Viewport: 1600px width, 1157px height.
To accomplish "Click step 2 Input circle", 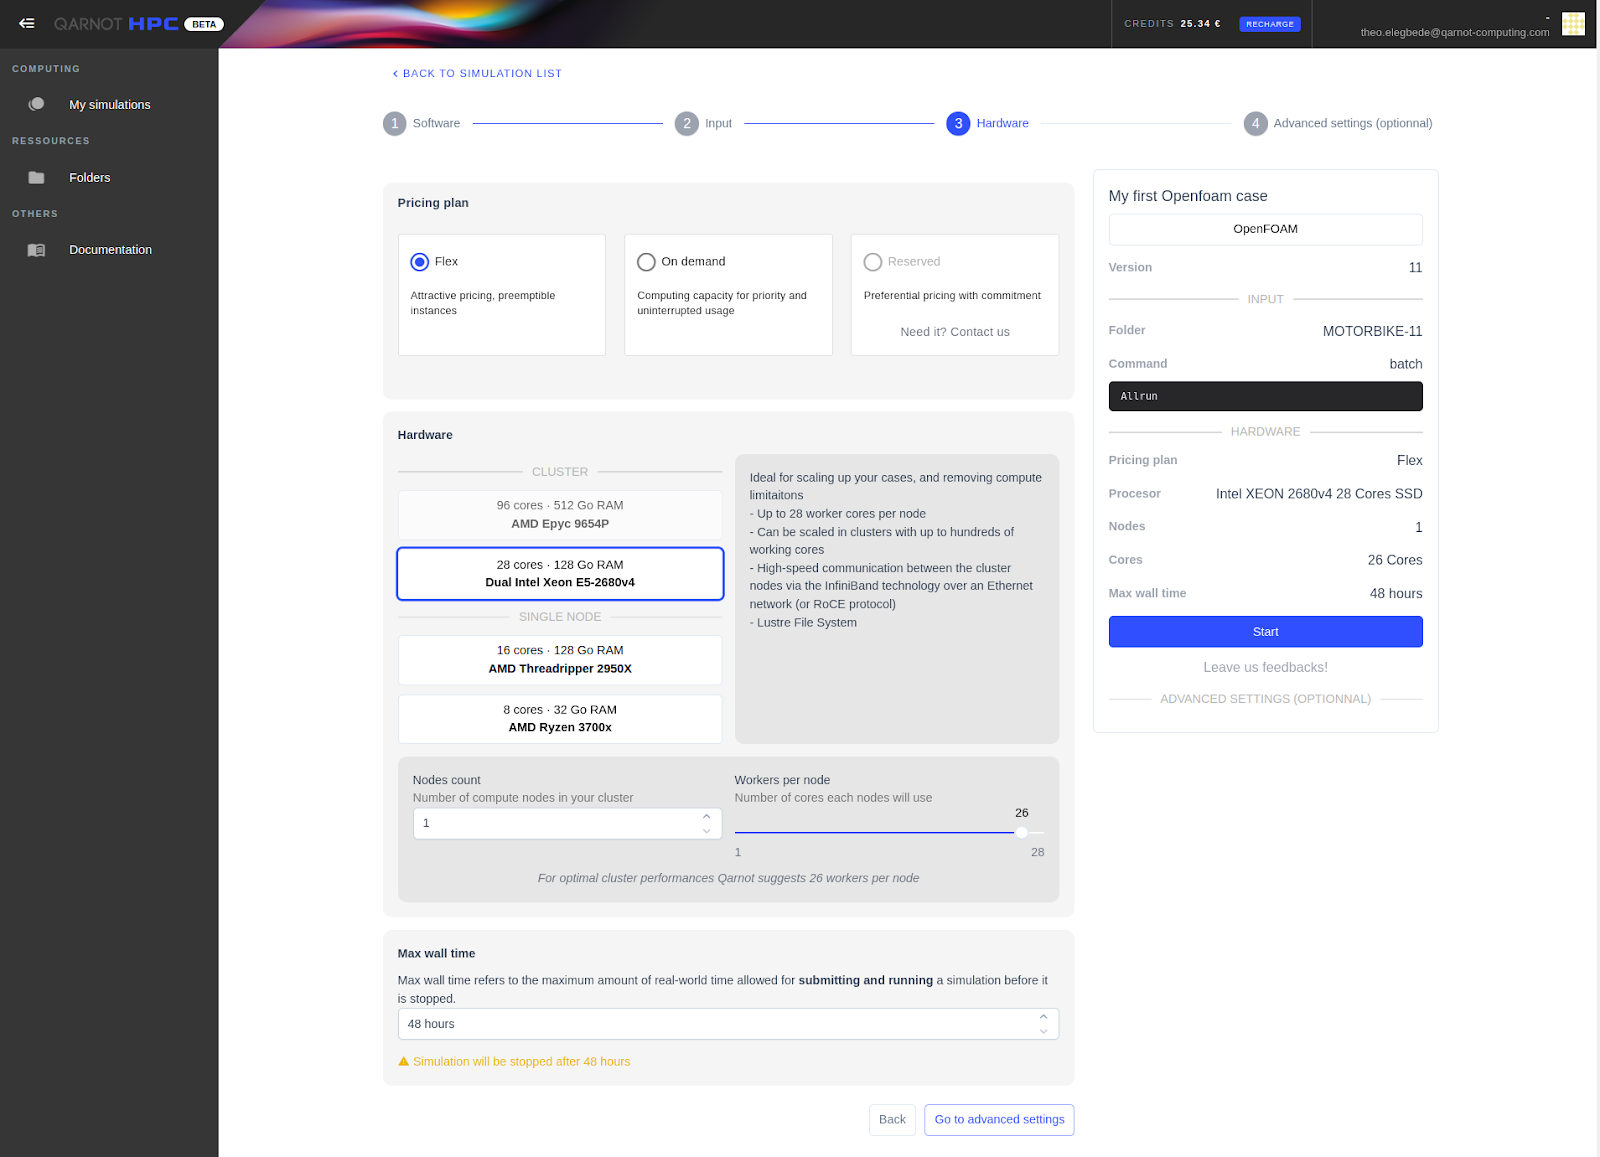I will [686, 123].
